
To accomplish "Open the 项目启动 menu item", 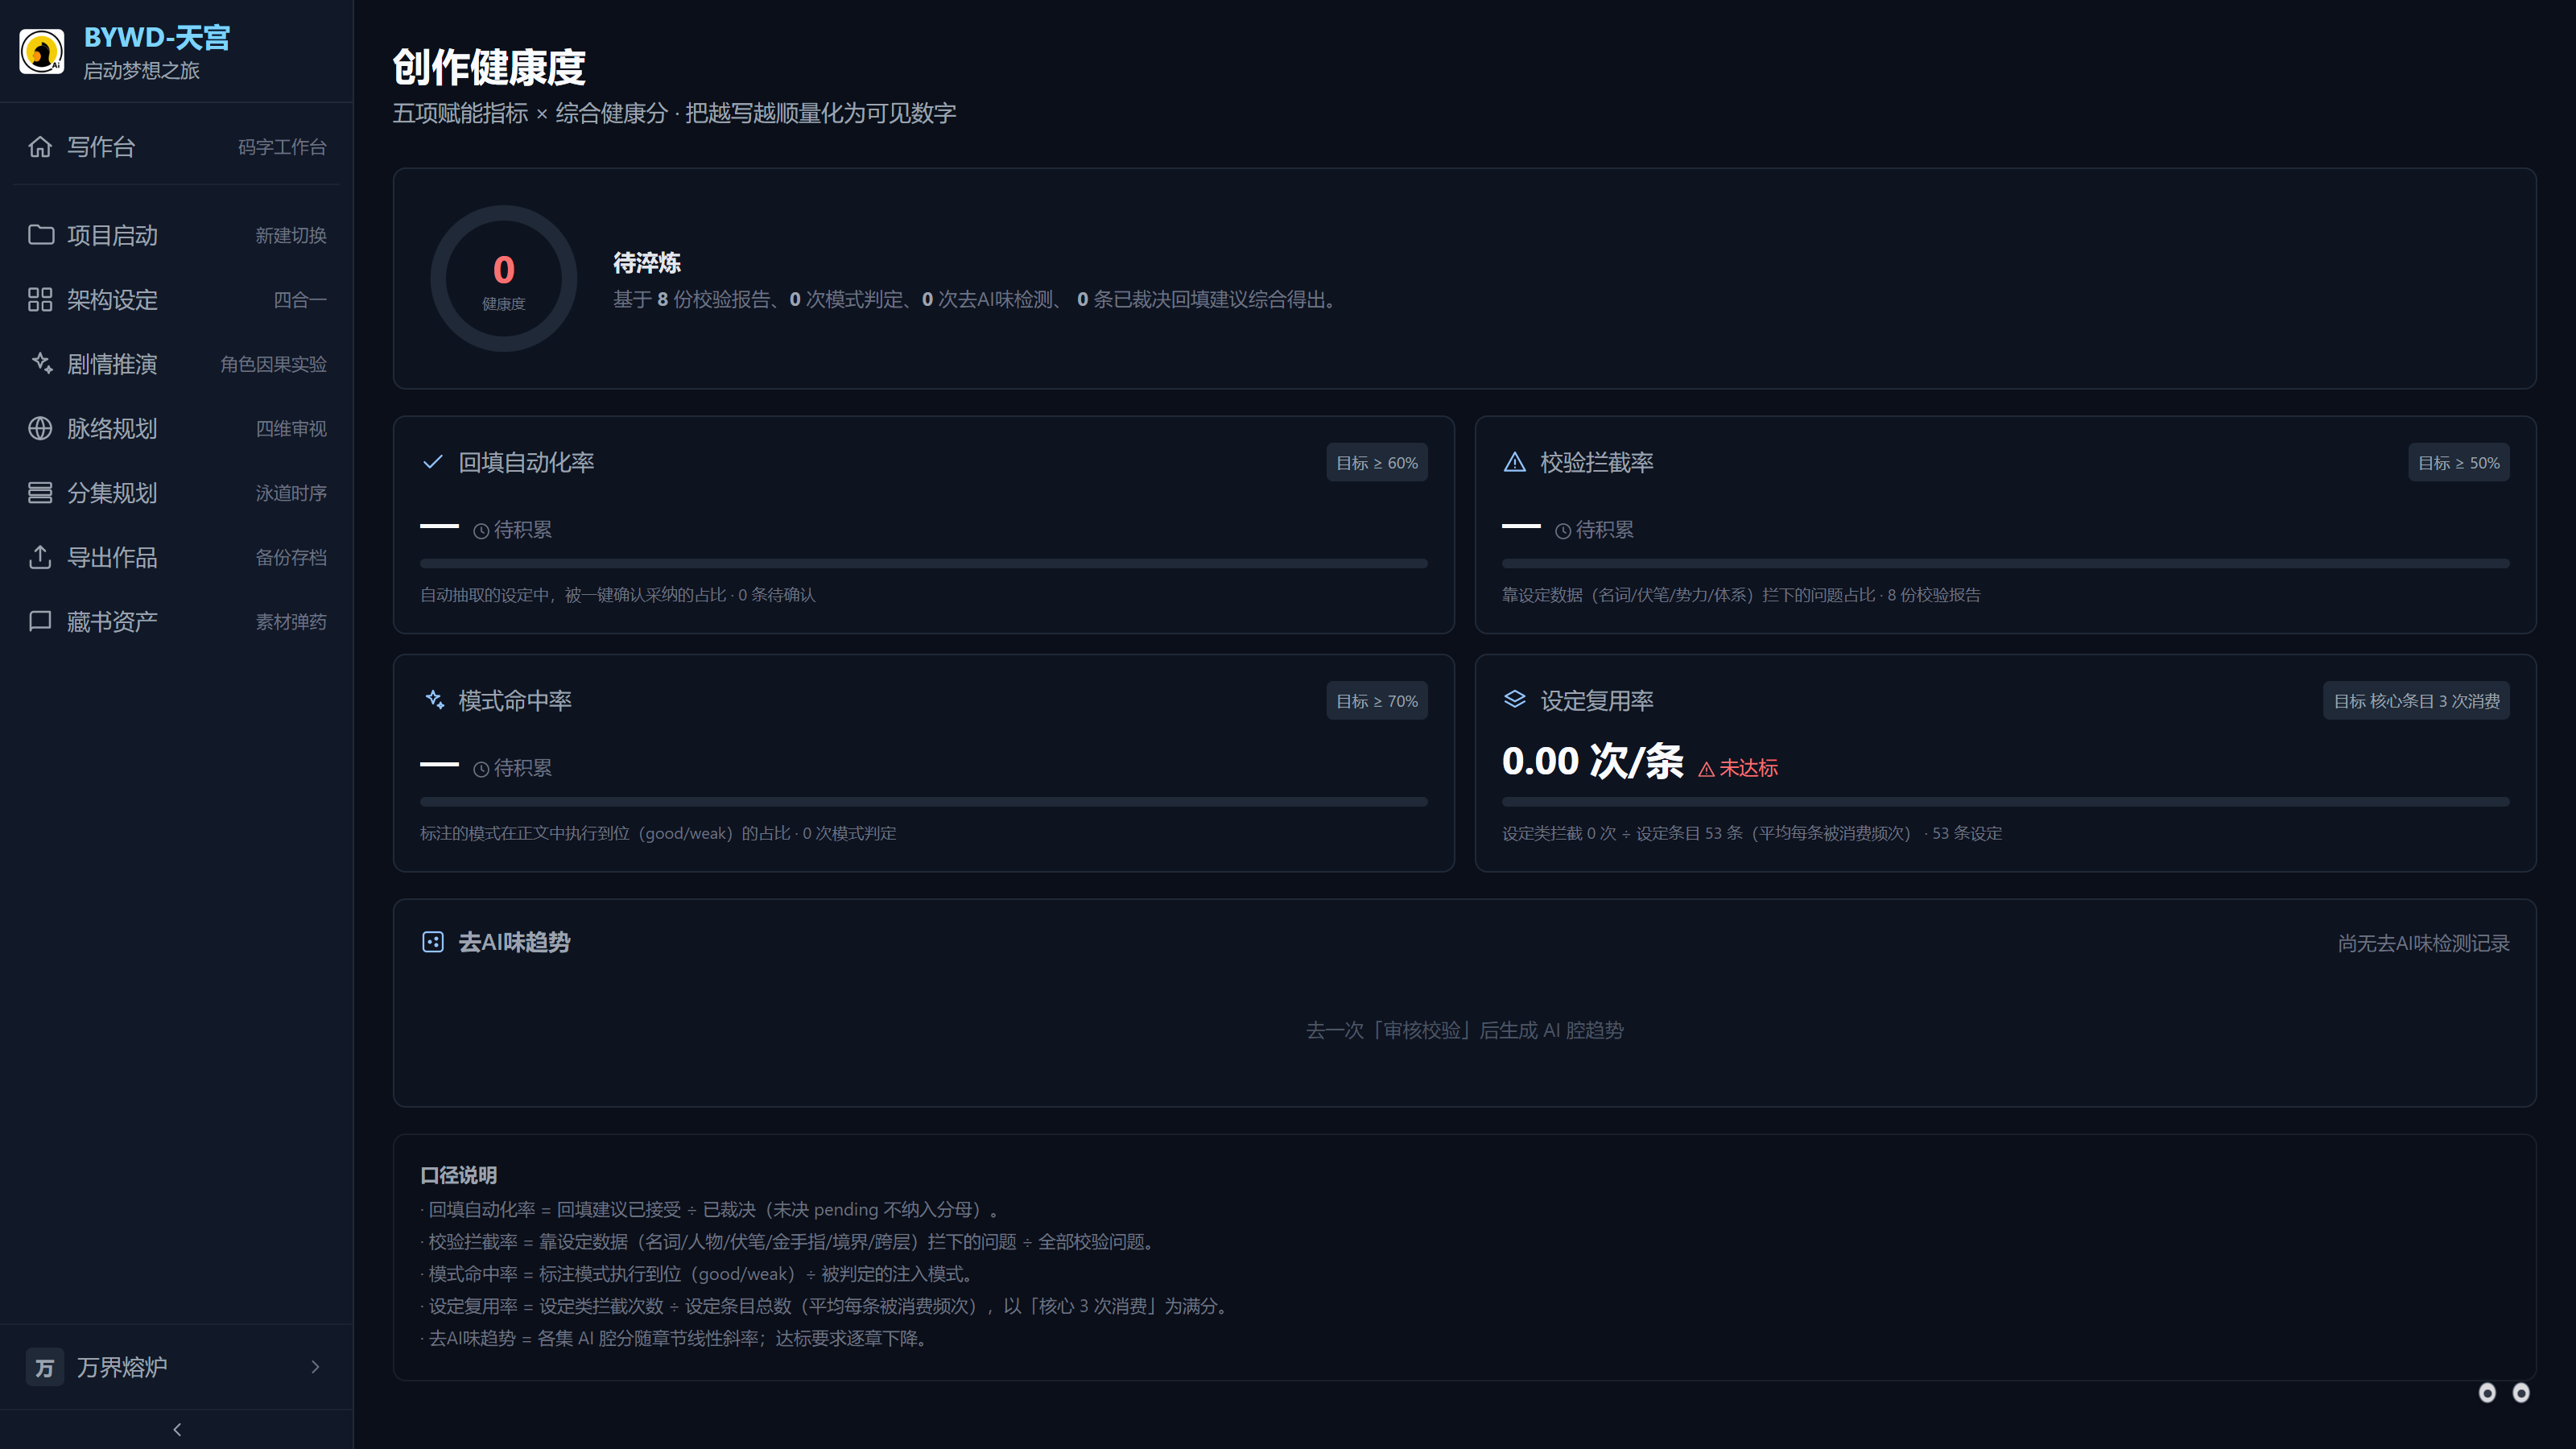I will 177,235.
